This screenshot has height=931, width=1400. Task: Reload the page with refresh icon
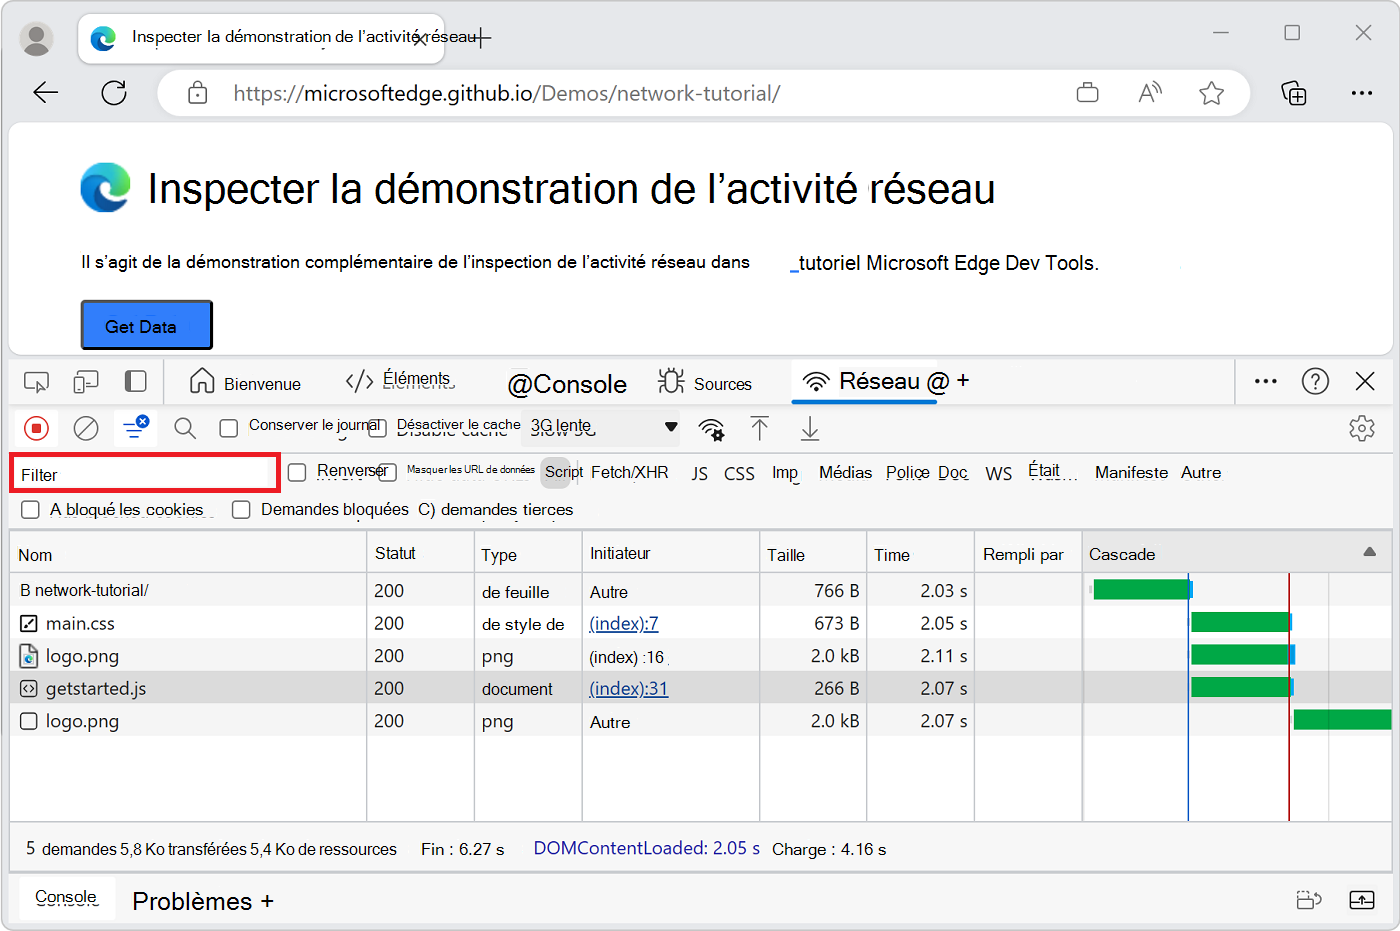pos(114,93)
